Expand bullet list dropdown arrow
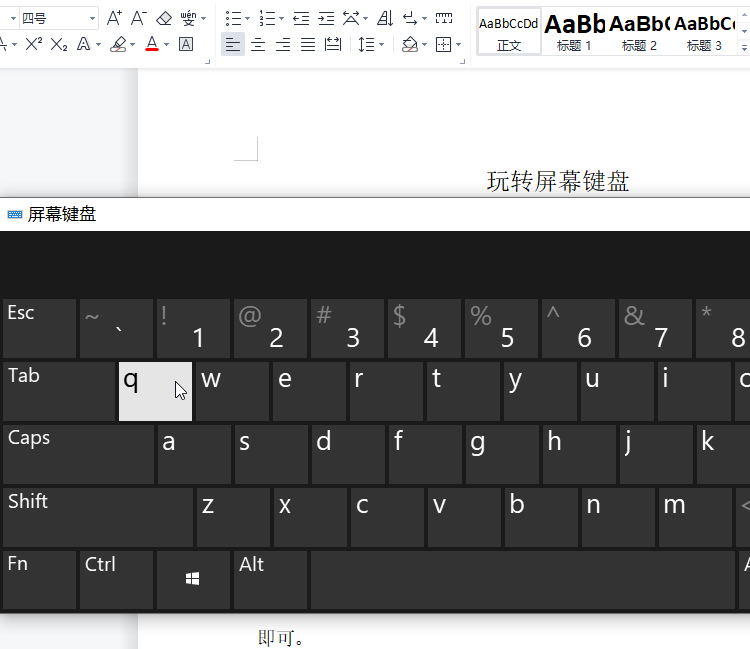Screen dimensions: 750x649 tap(247, 19)
